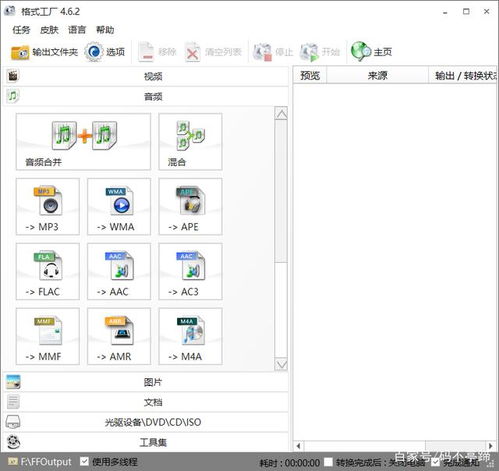
Task: Open the 皮肤 skin menu
Action: [49, 30]
